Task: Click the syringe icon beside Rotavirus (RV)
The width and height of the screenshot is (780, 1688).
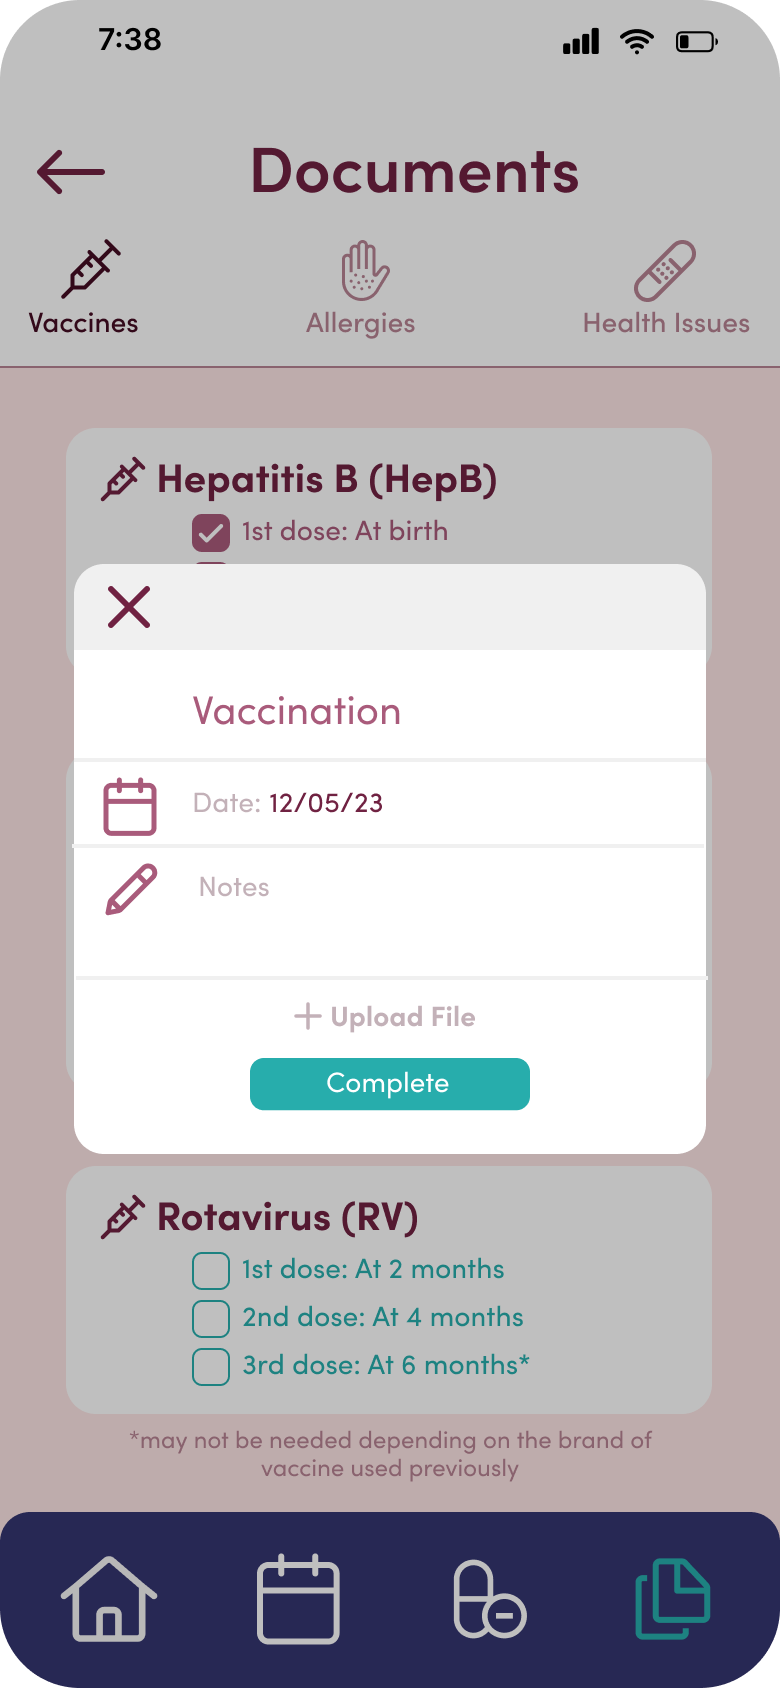Action: pyautogui.click(x=123, y=1217)
